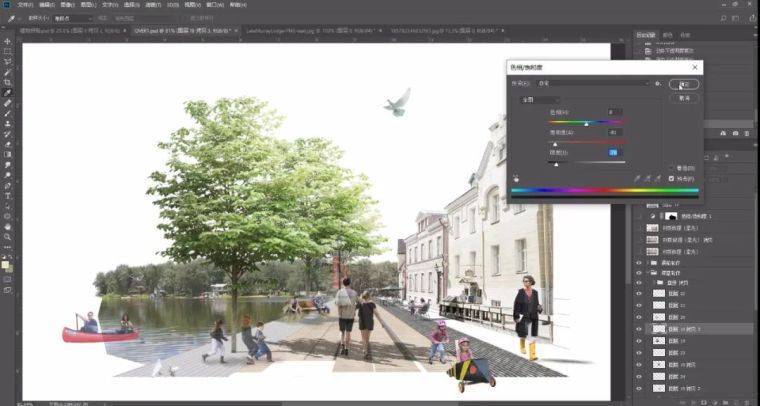
Task: Open the 图层(L) menu
Action: pos(88,5)
